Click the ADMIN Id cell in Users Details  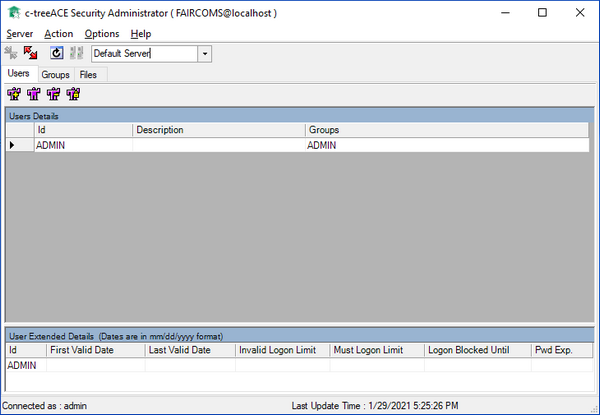(x=83, y=145)
